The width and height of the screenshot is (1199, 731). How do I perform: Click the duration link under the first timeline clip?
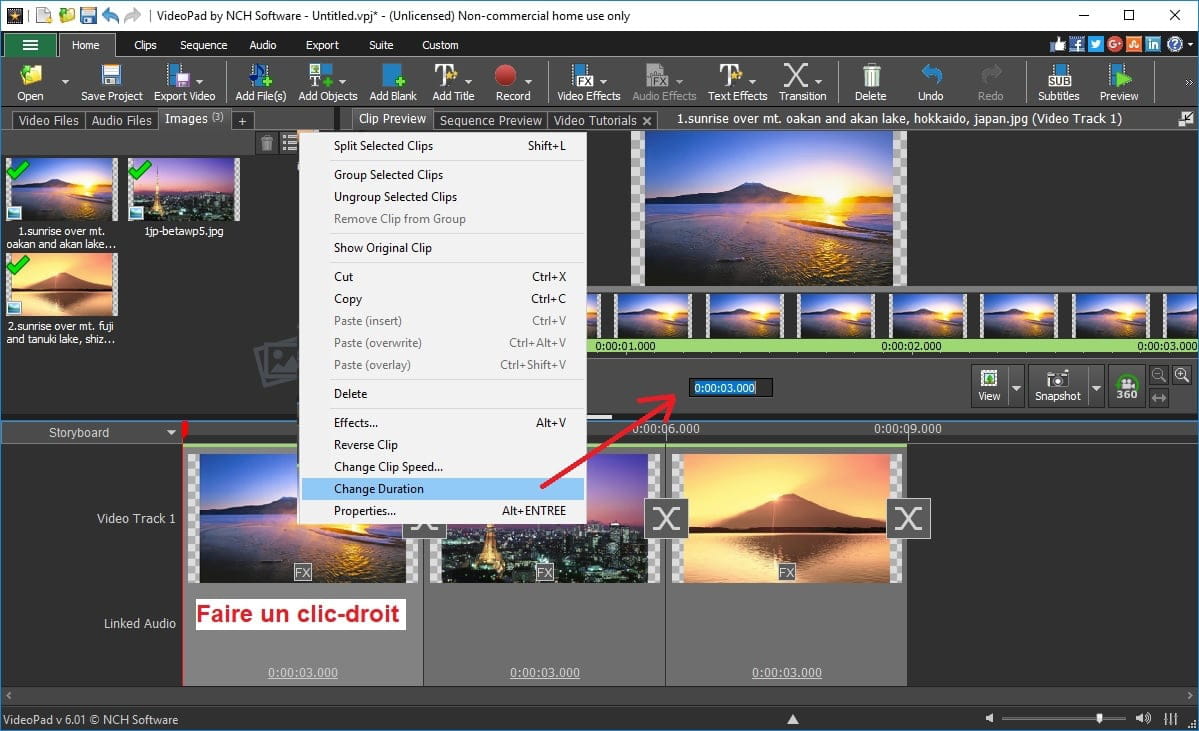[303, 673]
